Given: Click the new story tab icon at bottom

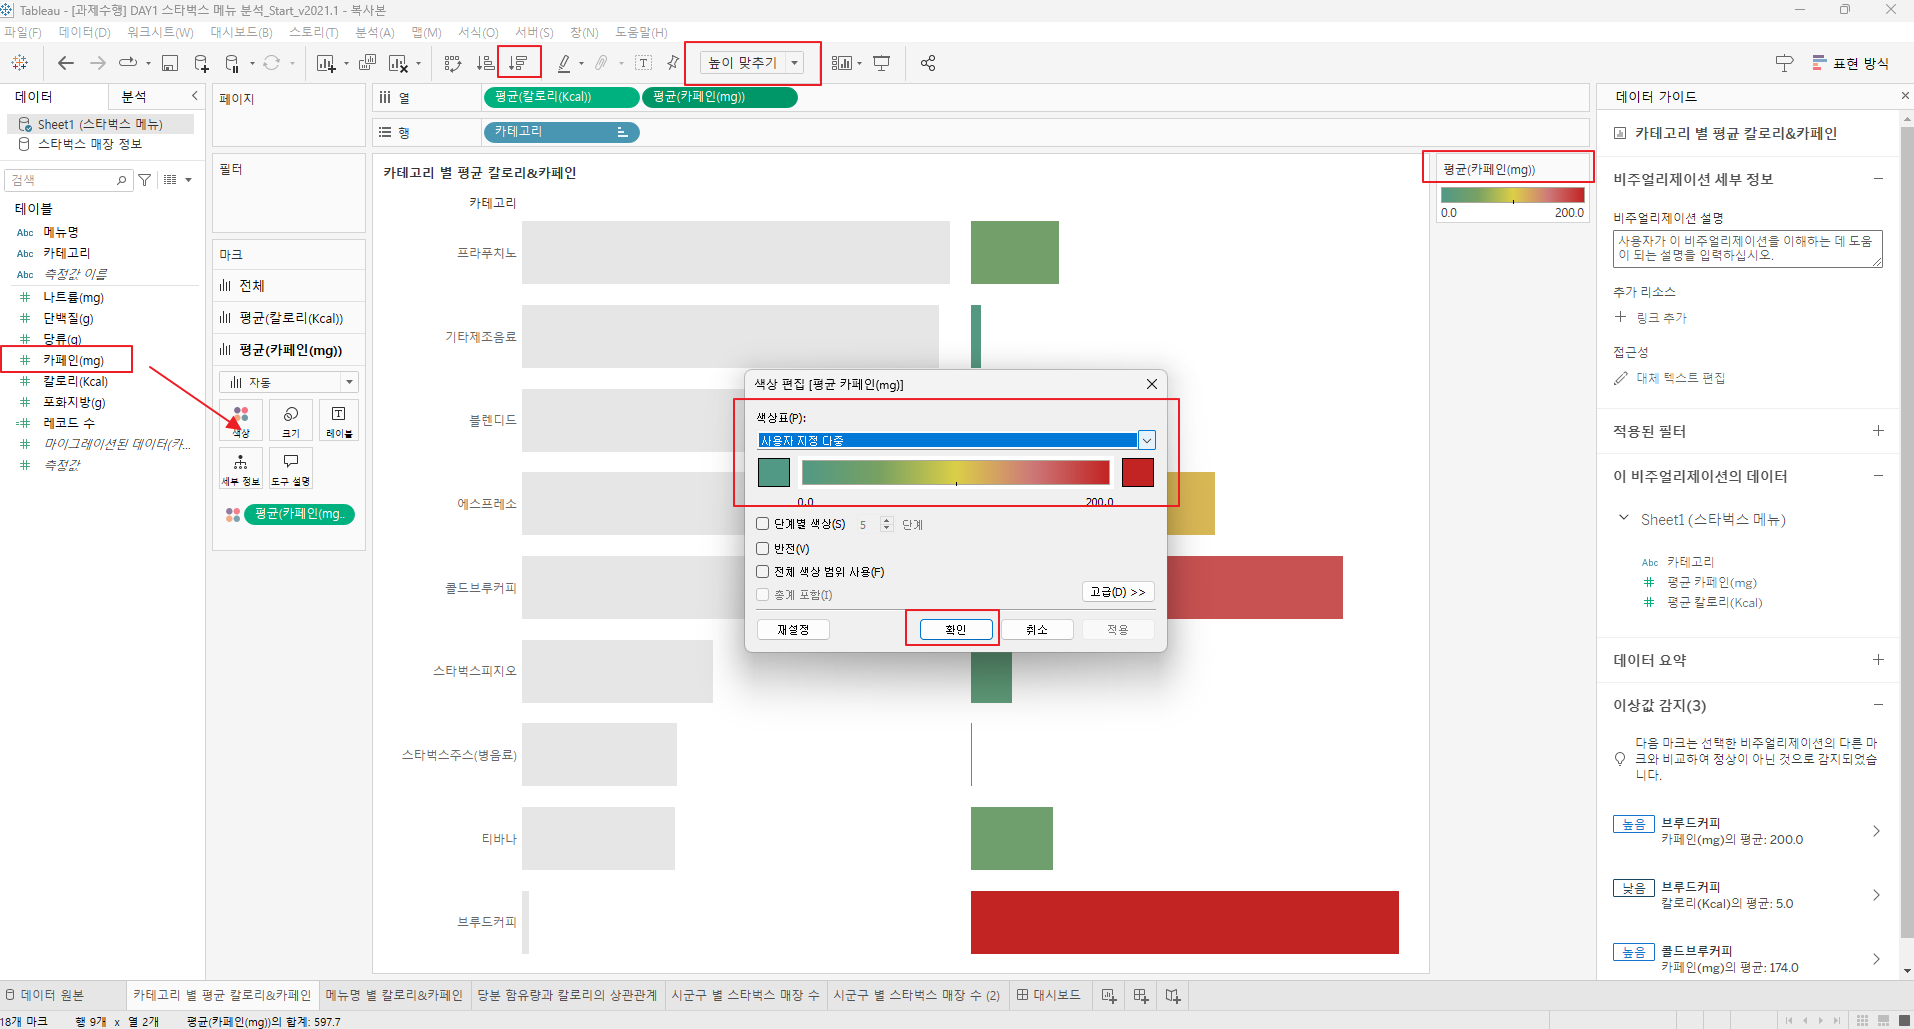Looking at the screenshot, I should 1173,996.
